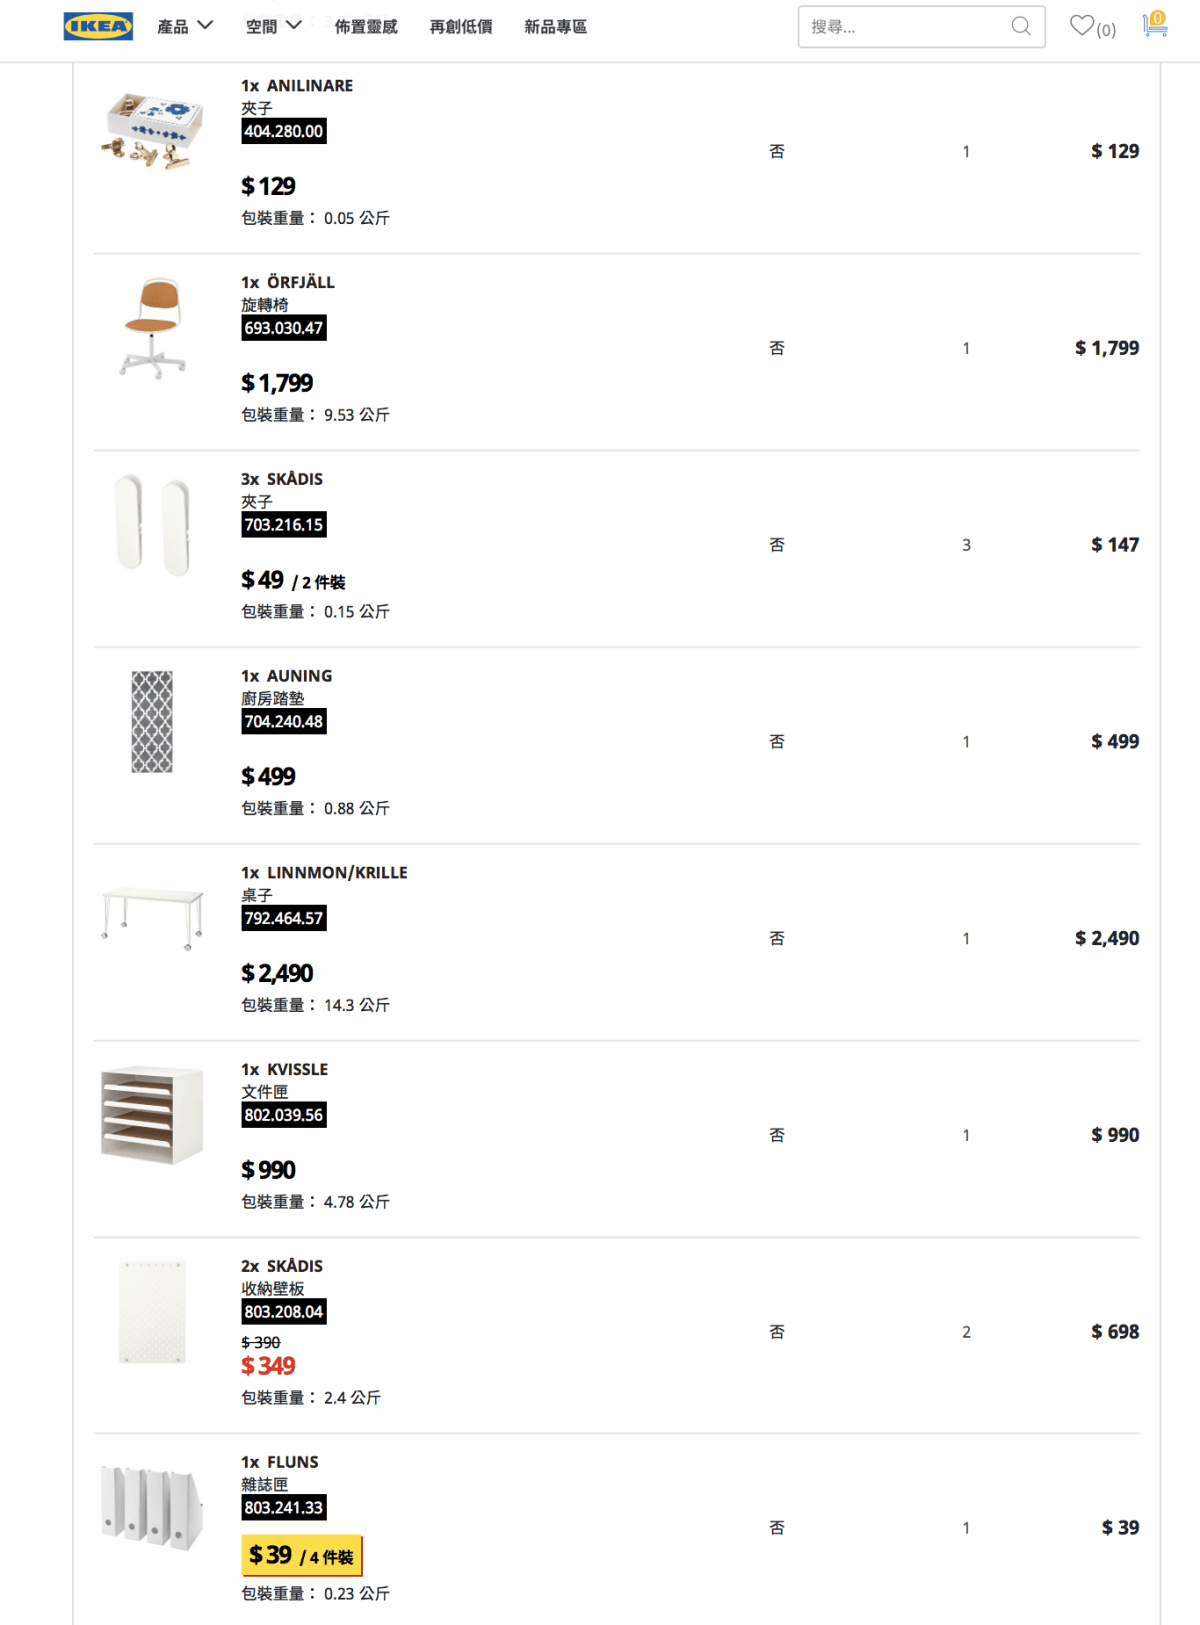Open the FLUNS magazine file thumbnail
Viewport: 1200px width, 1625px height.
click(x=152, y=1508)
